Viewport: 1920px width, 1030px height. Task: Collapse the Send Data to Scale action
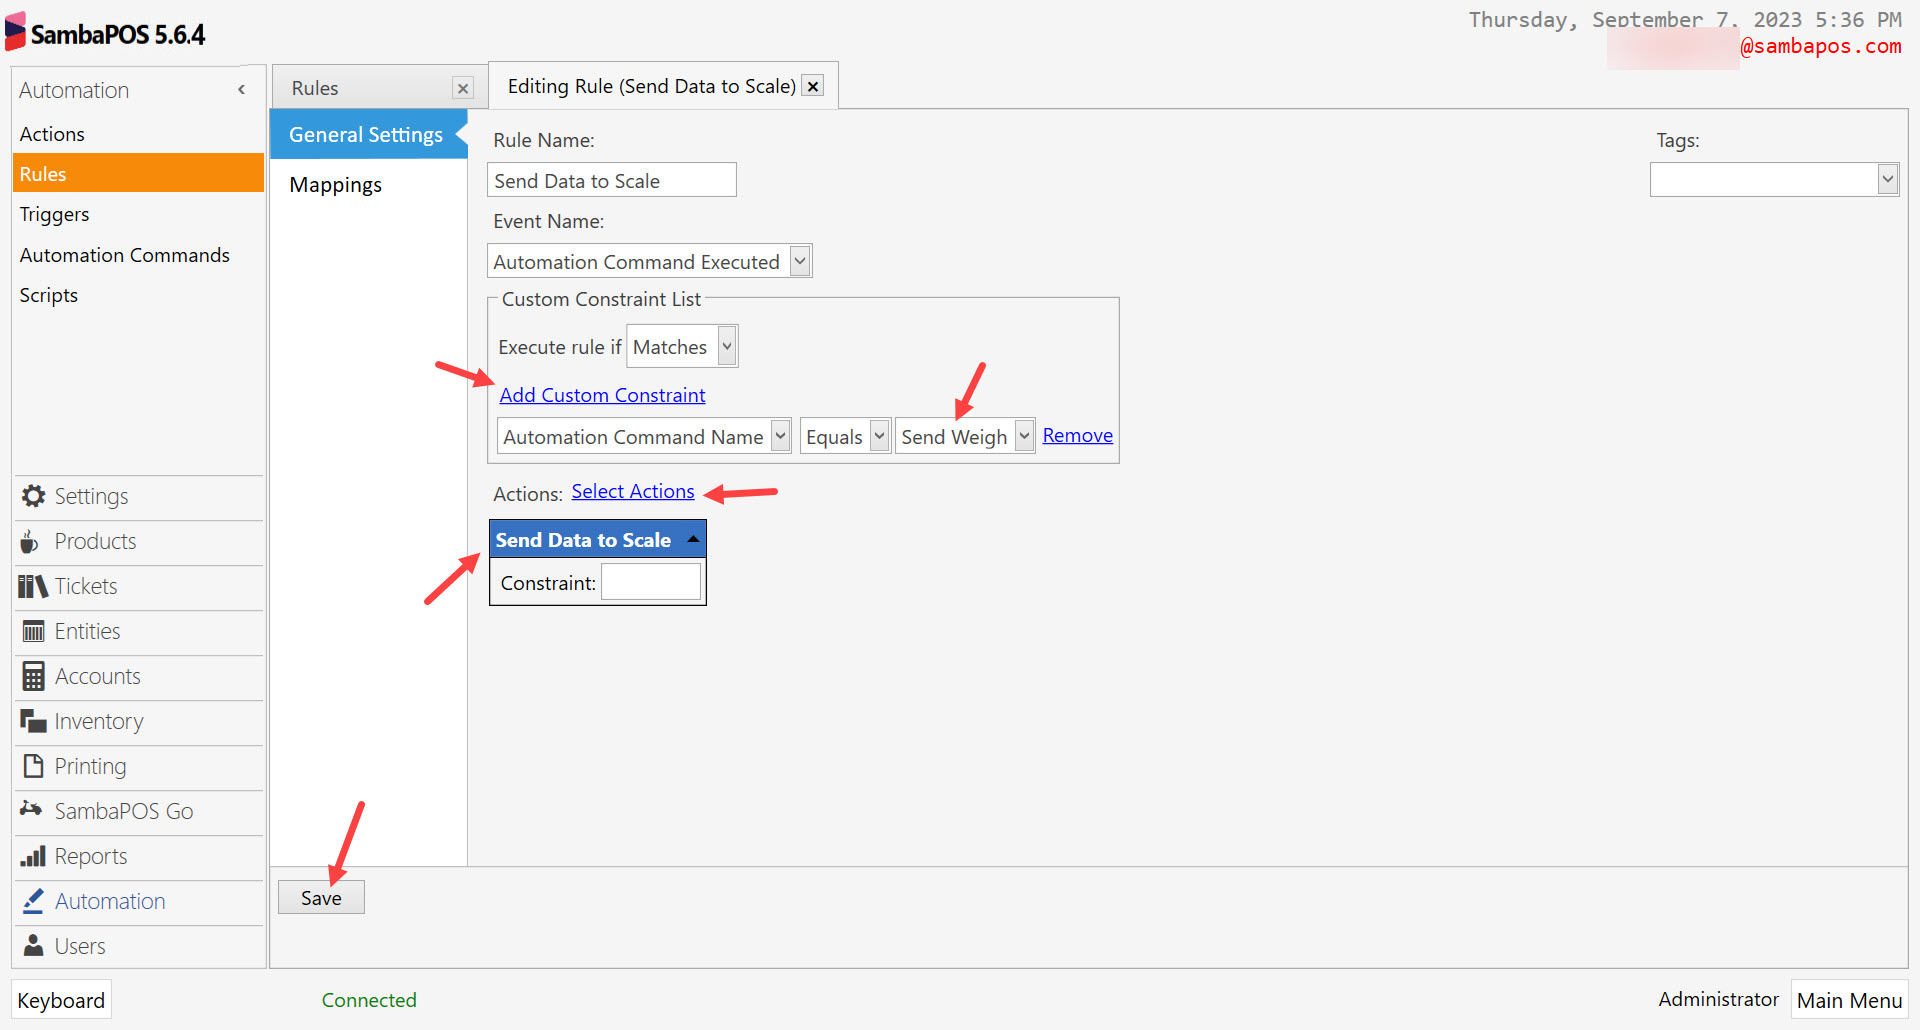tap(693, 538)
